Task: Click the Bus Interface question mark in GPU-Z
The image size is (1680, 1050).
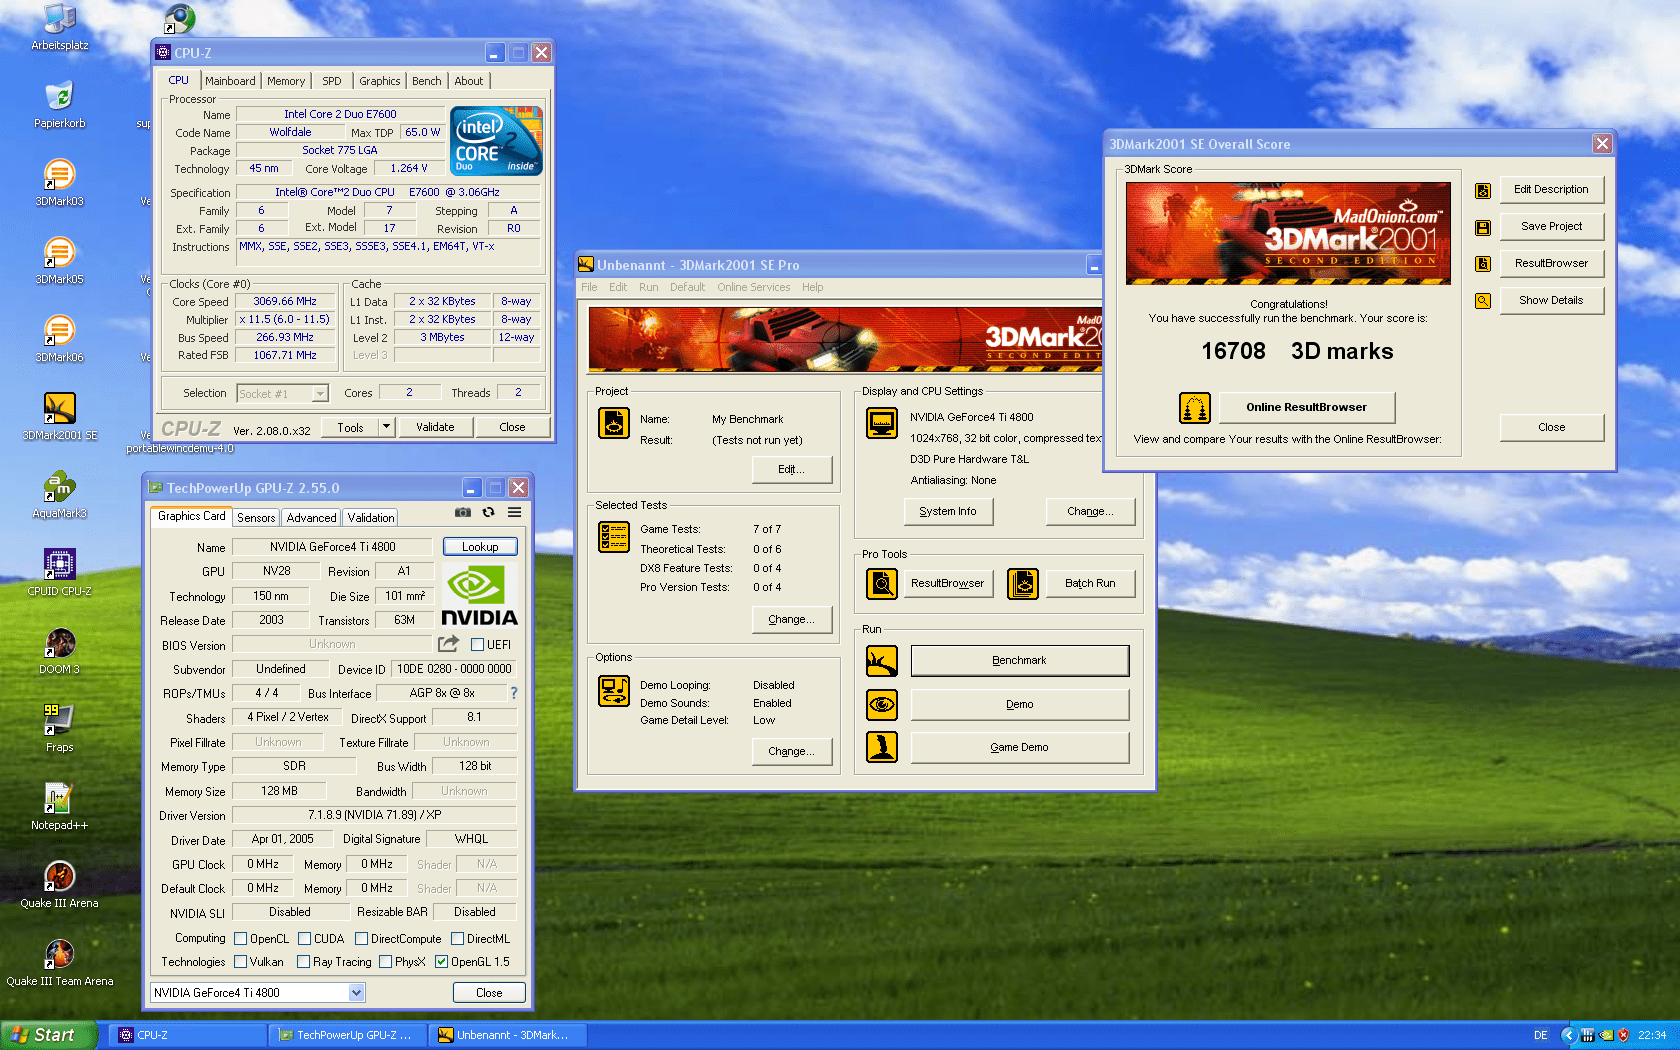Action: coord(514,693)
